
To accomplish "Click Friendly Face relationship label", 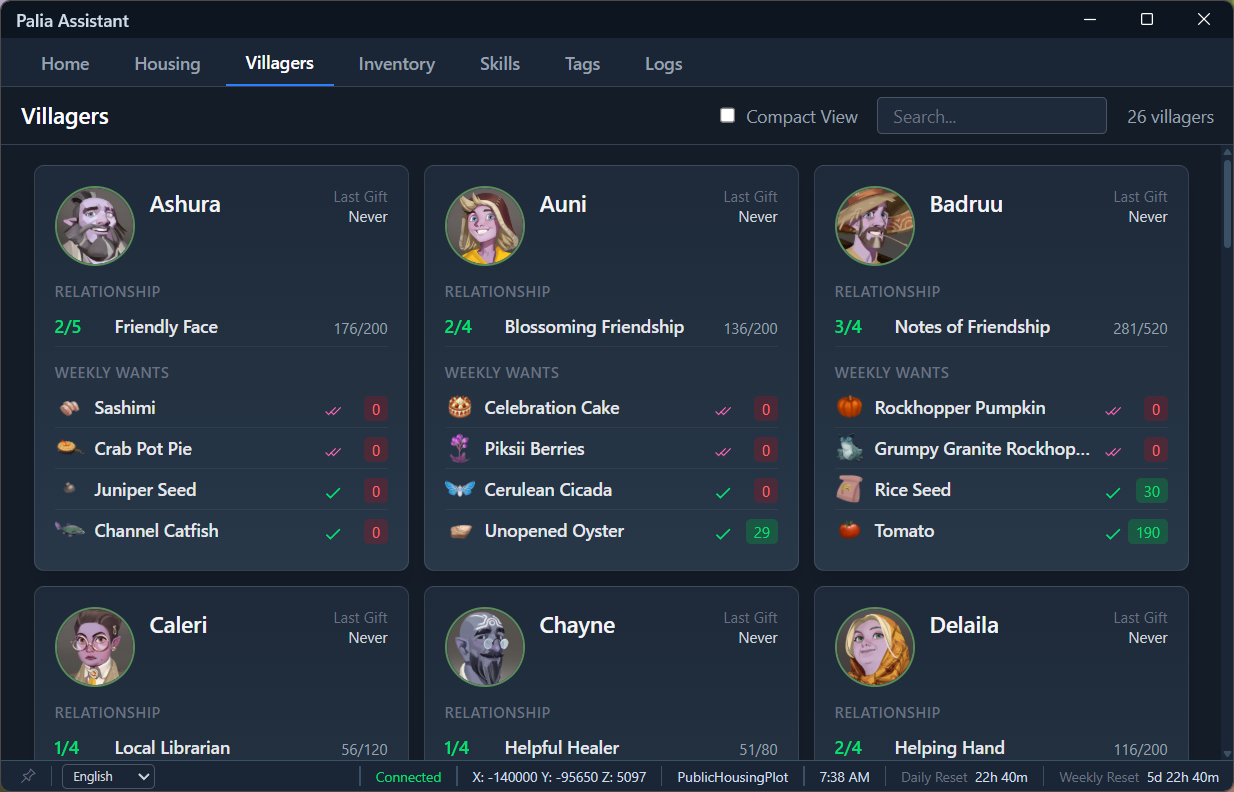I will (166, 327).
